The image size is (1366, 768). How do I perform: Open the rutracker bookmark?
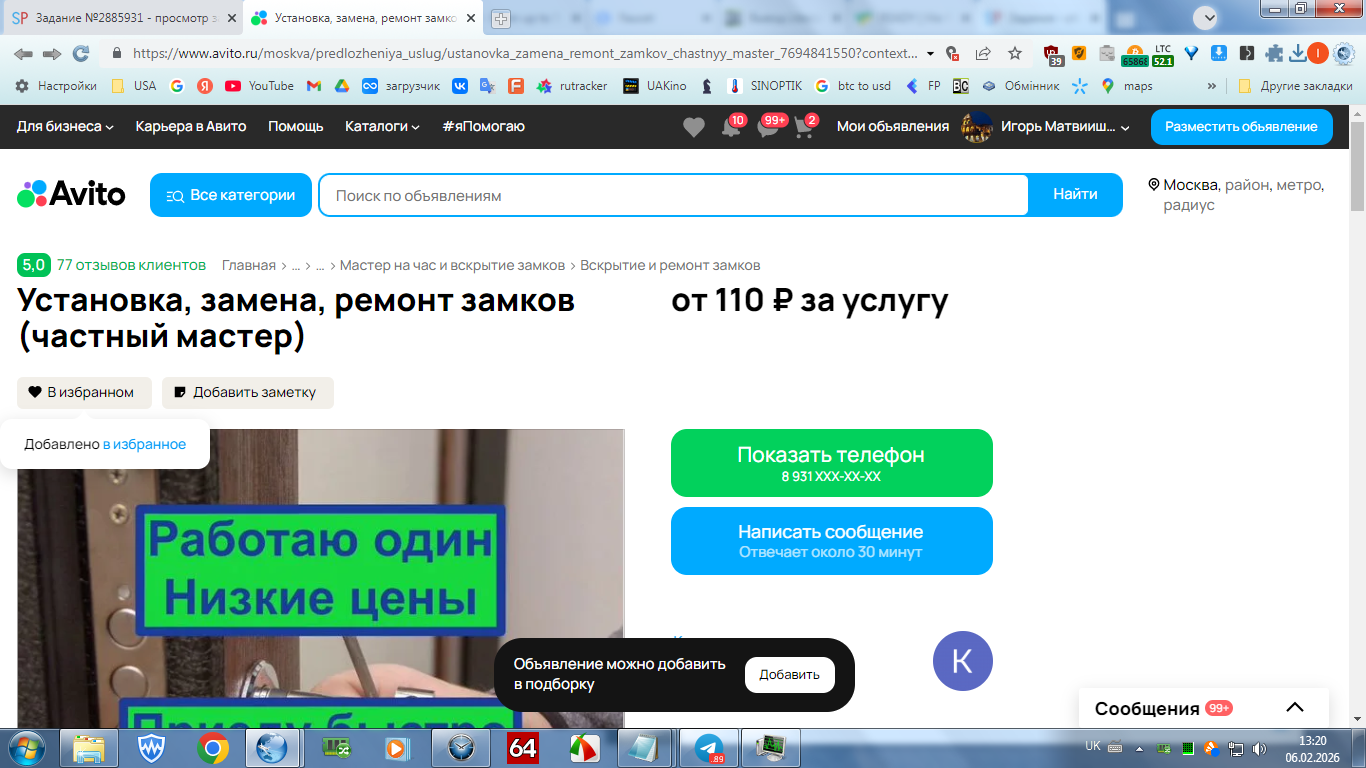pyautogui.click(x=572, y=86)
